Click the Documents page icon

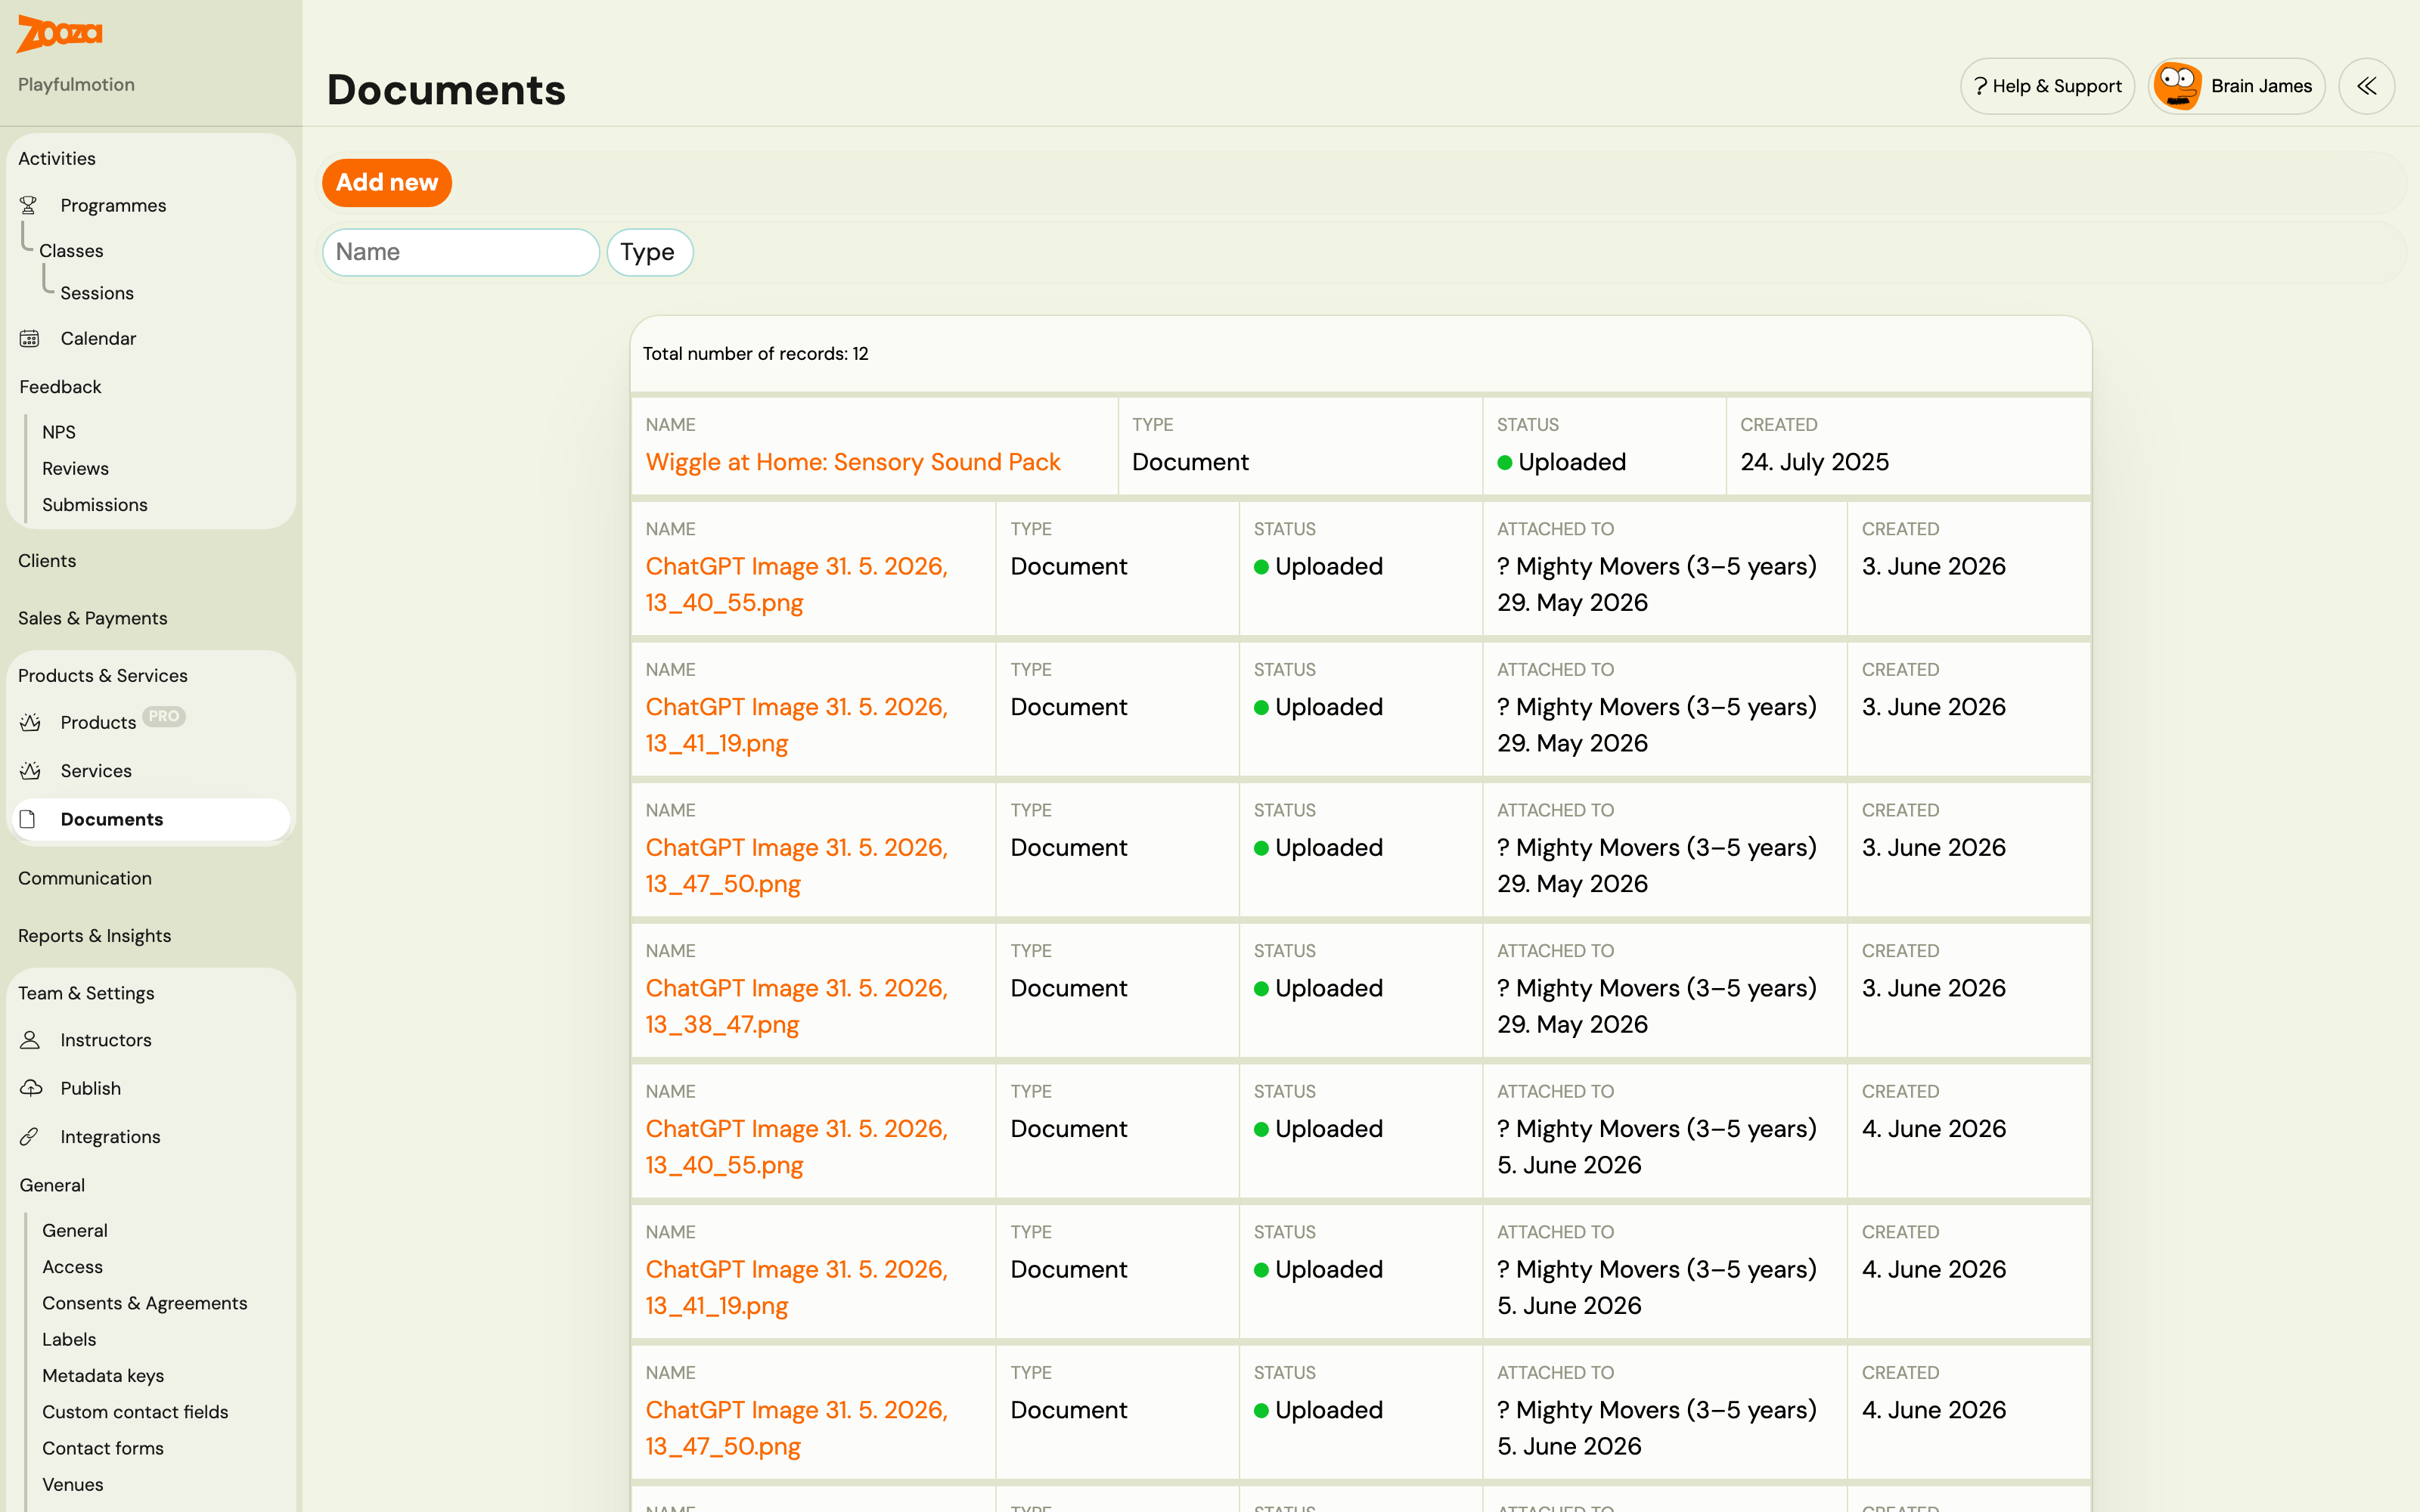(x=28, y=819)
